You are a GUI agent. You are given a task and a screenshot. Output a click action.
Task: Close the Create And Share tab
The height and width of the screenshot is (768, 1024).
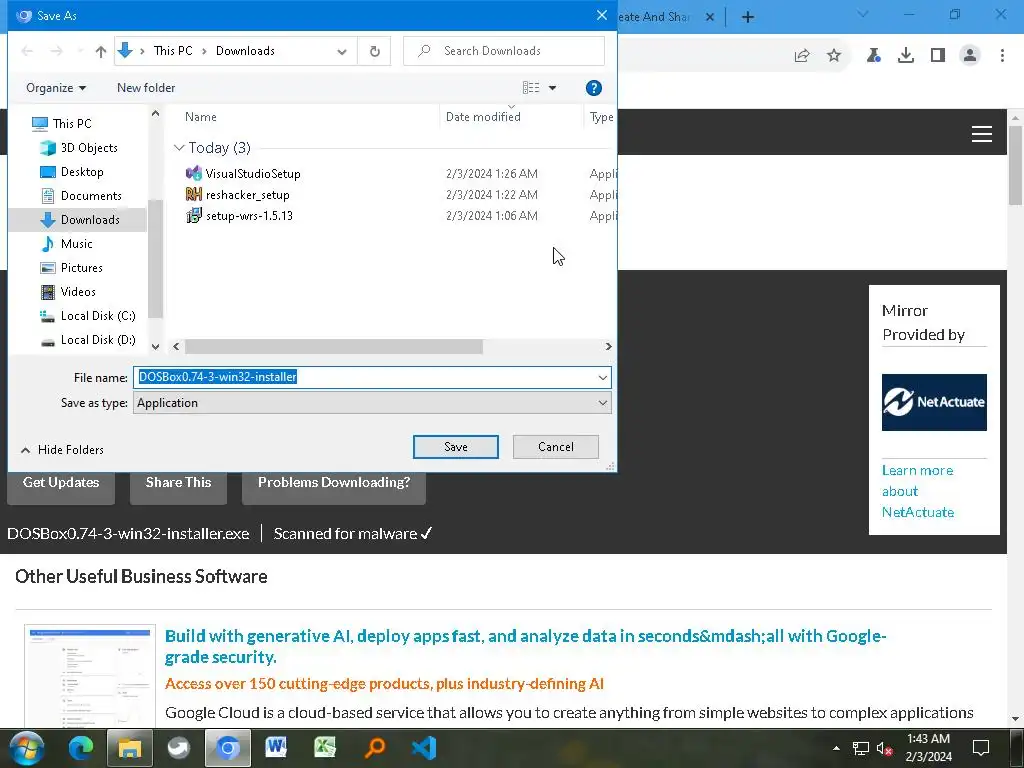point(710,17)
